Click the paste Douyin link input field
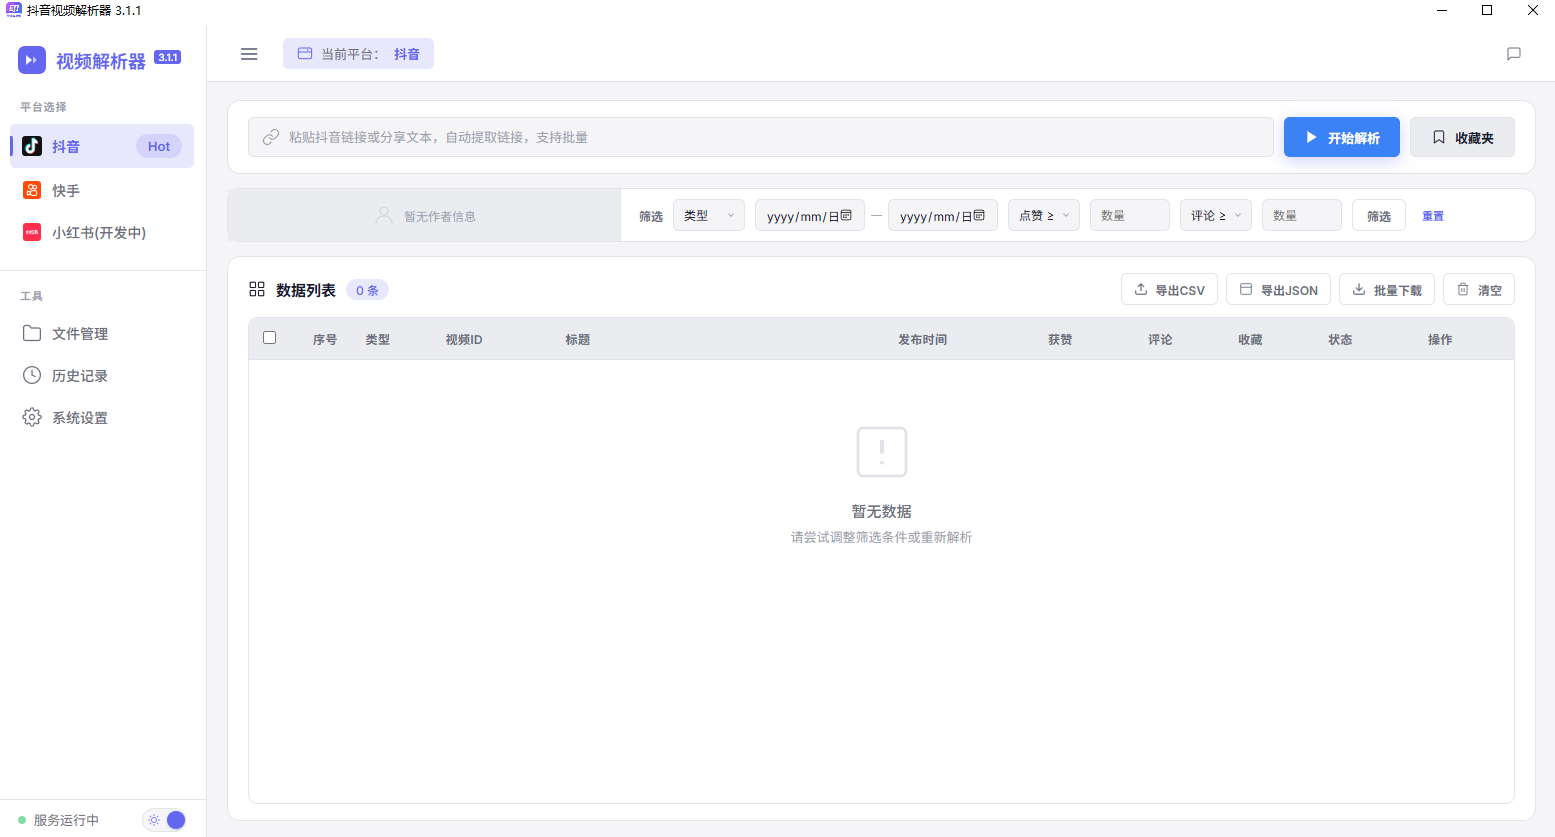The height and width of the screenshot is (837, 1555). point(761,137)
